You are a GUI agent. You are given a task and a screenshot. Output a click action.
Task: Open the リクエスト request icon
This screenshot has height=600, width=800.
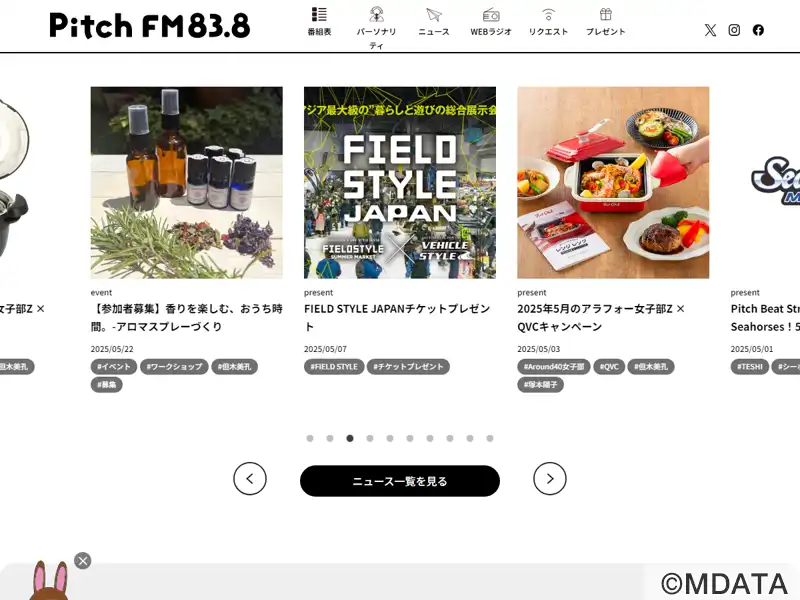tap(548, 14)
